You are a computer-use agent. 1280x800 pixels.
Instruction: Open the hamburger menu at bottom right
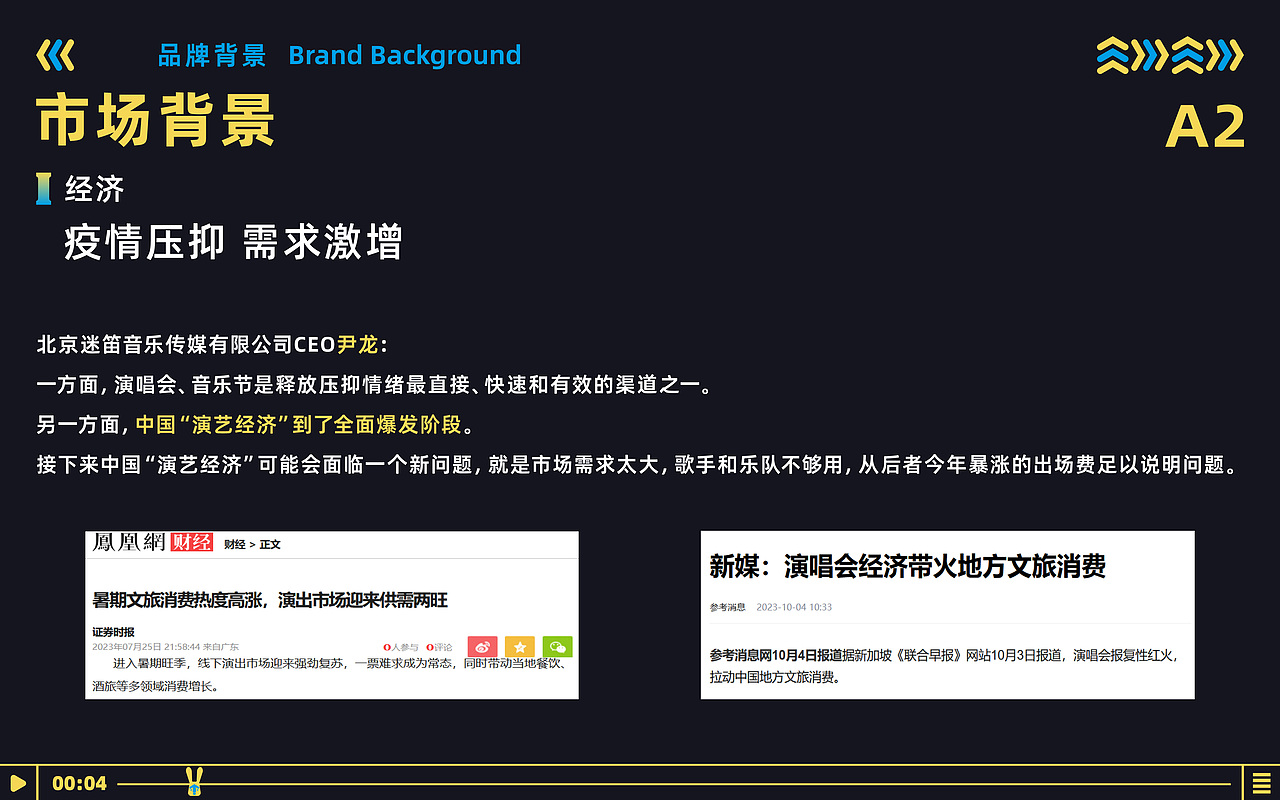[1261, 783]
